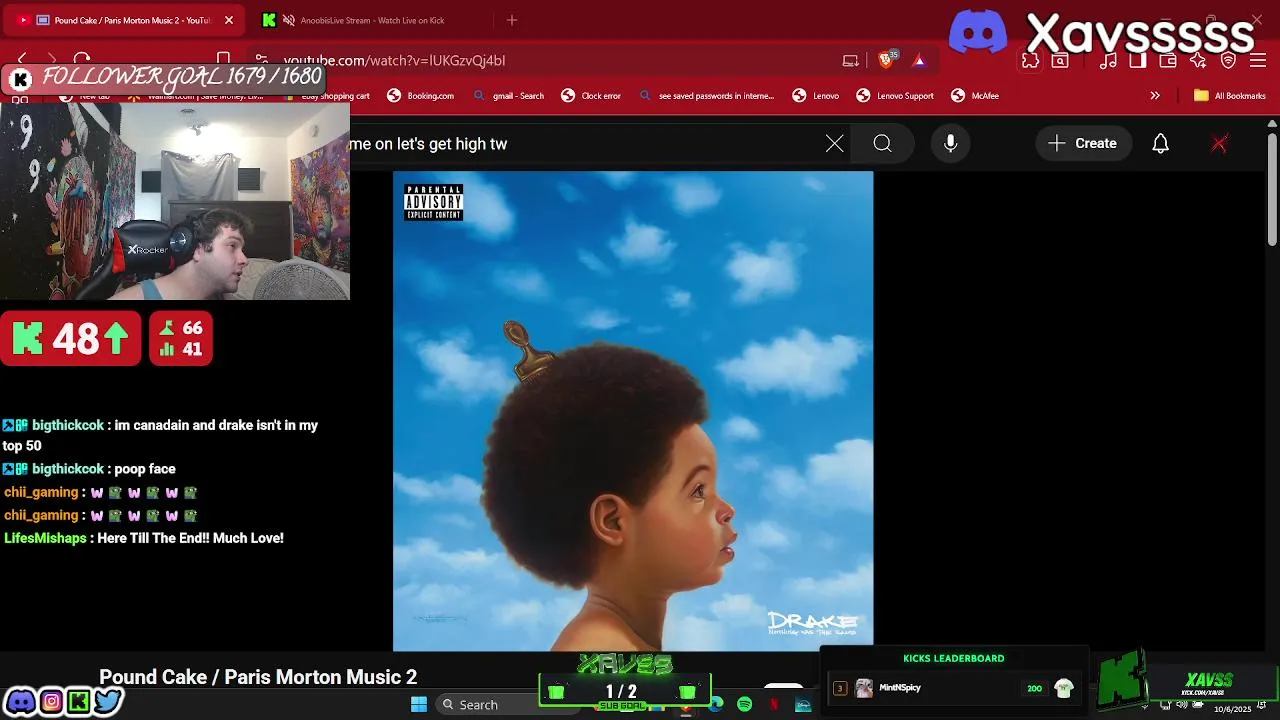Clear the YouTube search query with X

(835, 144)
